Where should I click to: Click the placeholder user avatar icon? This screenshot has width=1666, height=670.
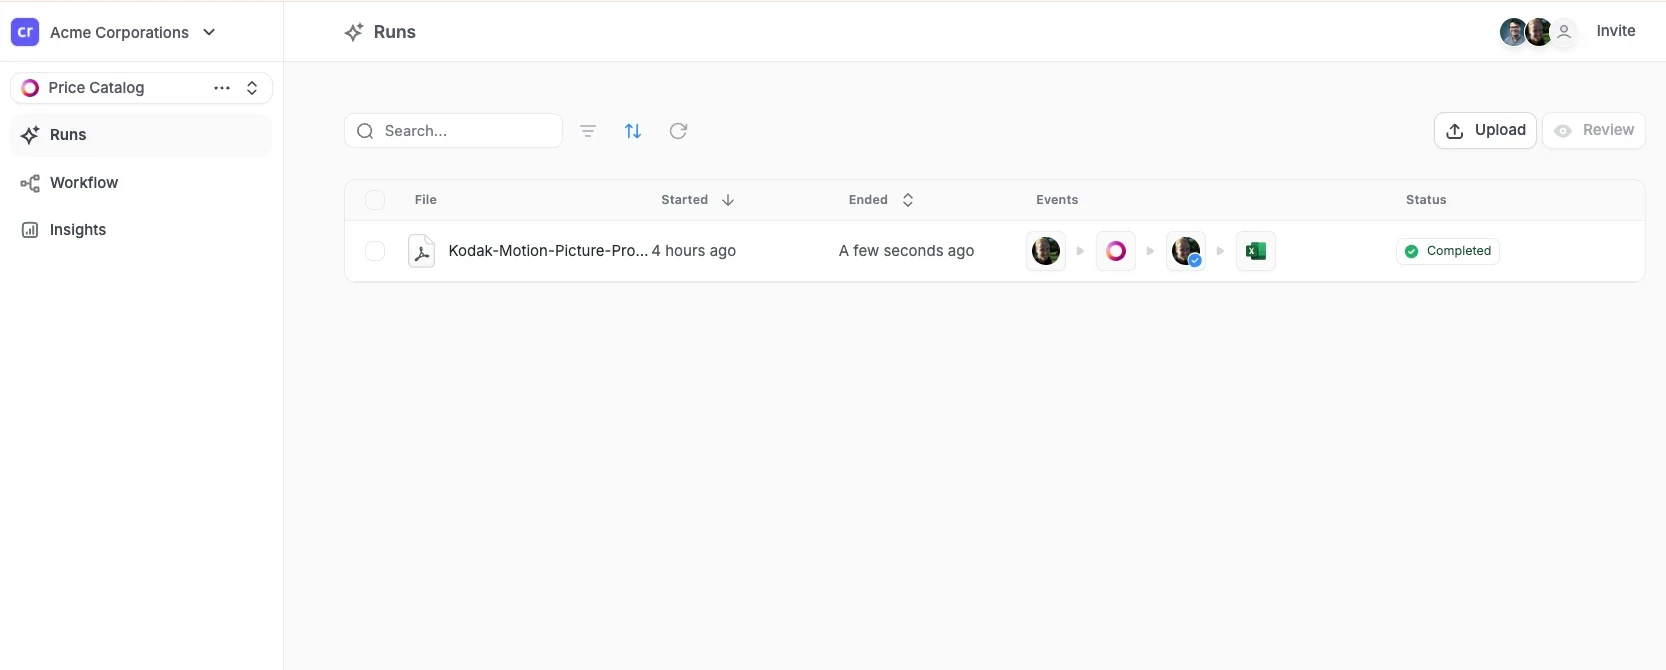(1564, 32)
